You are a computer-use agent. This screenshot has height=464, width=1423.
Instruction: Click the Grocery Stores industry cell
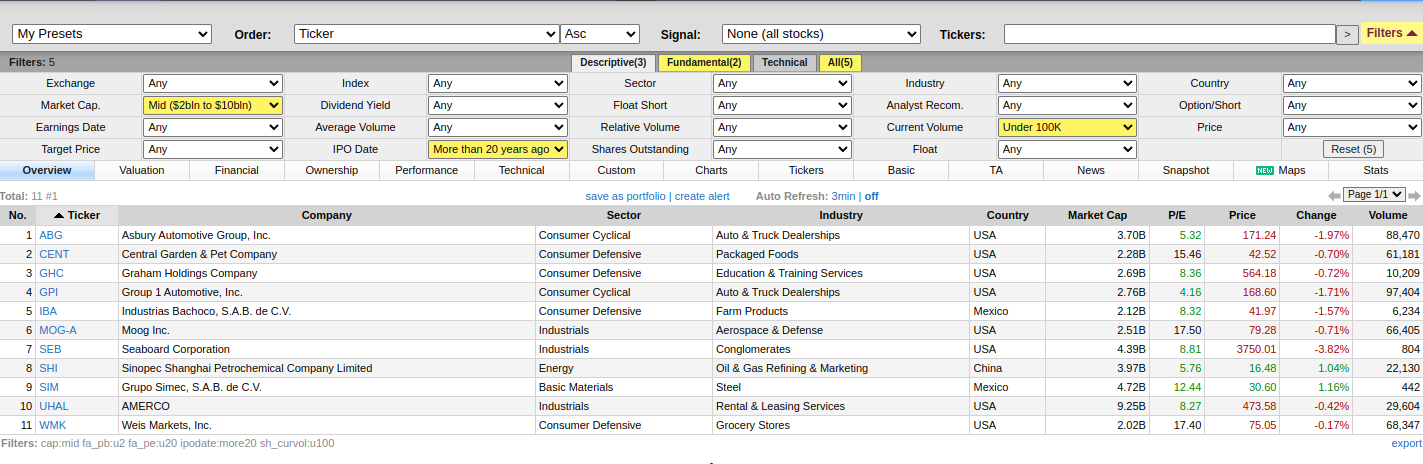point(840,425)
